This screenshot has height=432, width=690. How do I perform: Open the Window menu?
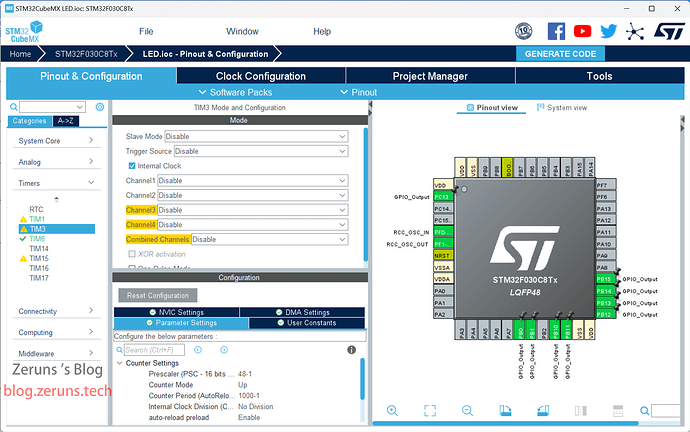coord(242,32)
